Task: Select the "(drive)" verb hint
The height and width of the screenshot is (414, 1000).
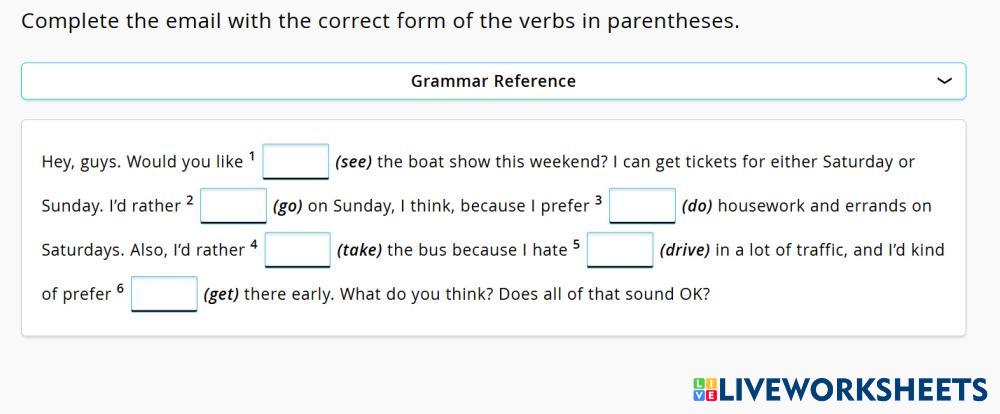Action: pyautogui.click(x=685, y=250)
